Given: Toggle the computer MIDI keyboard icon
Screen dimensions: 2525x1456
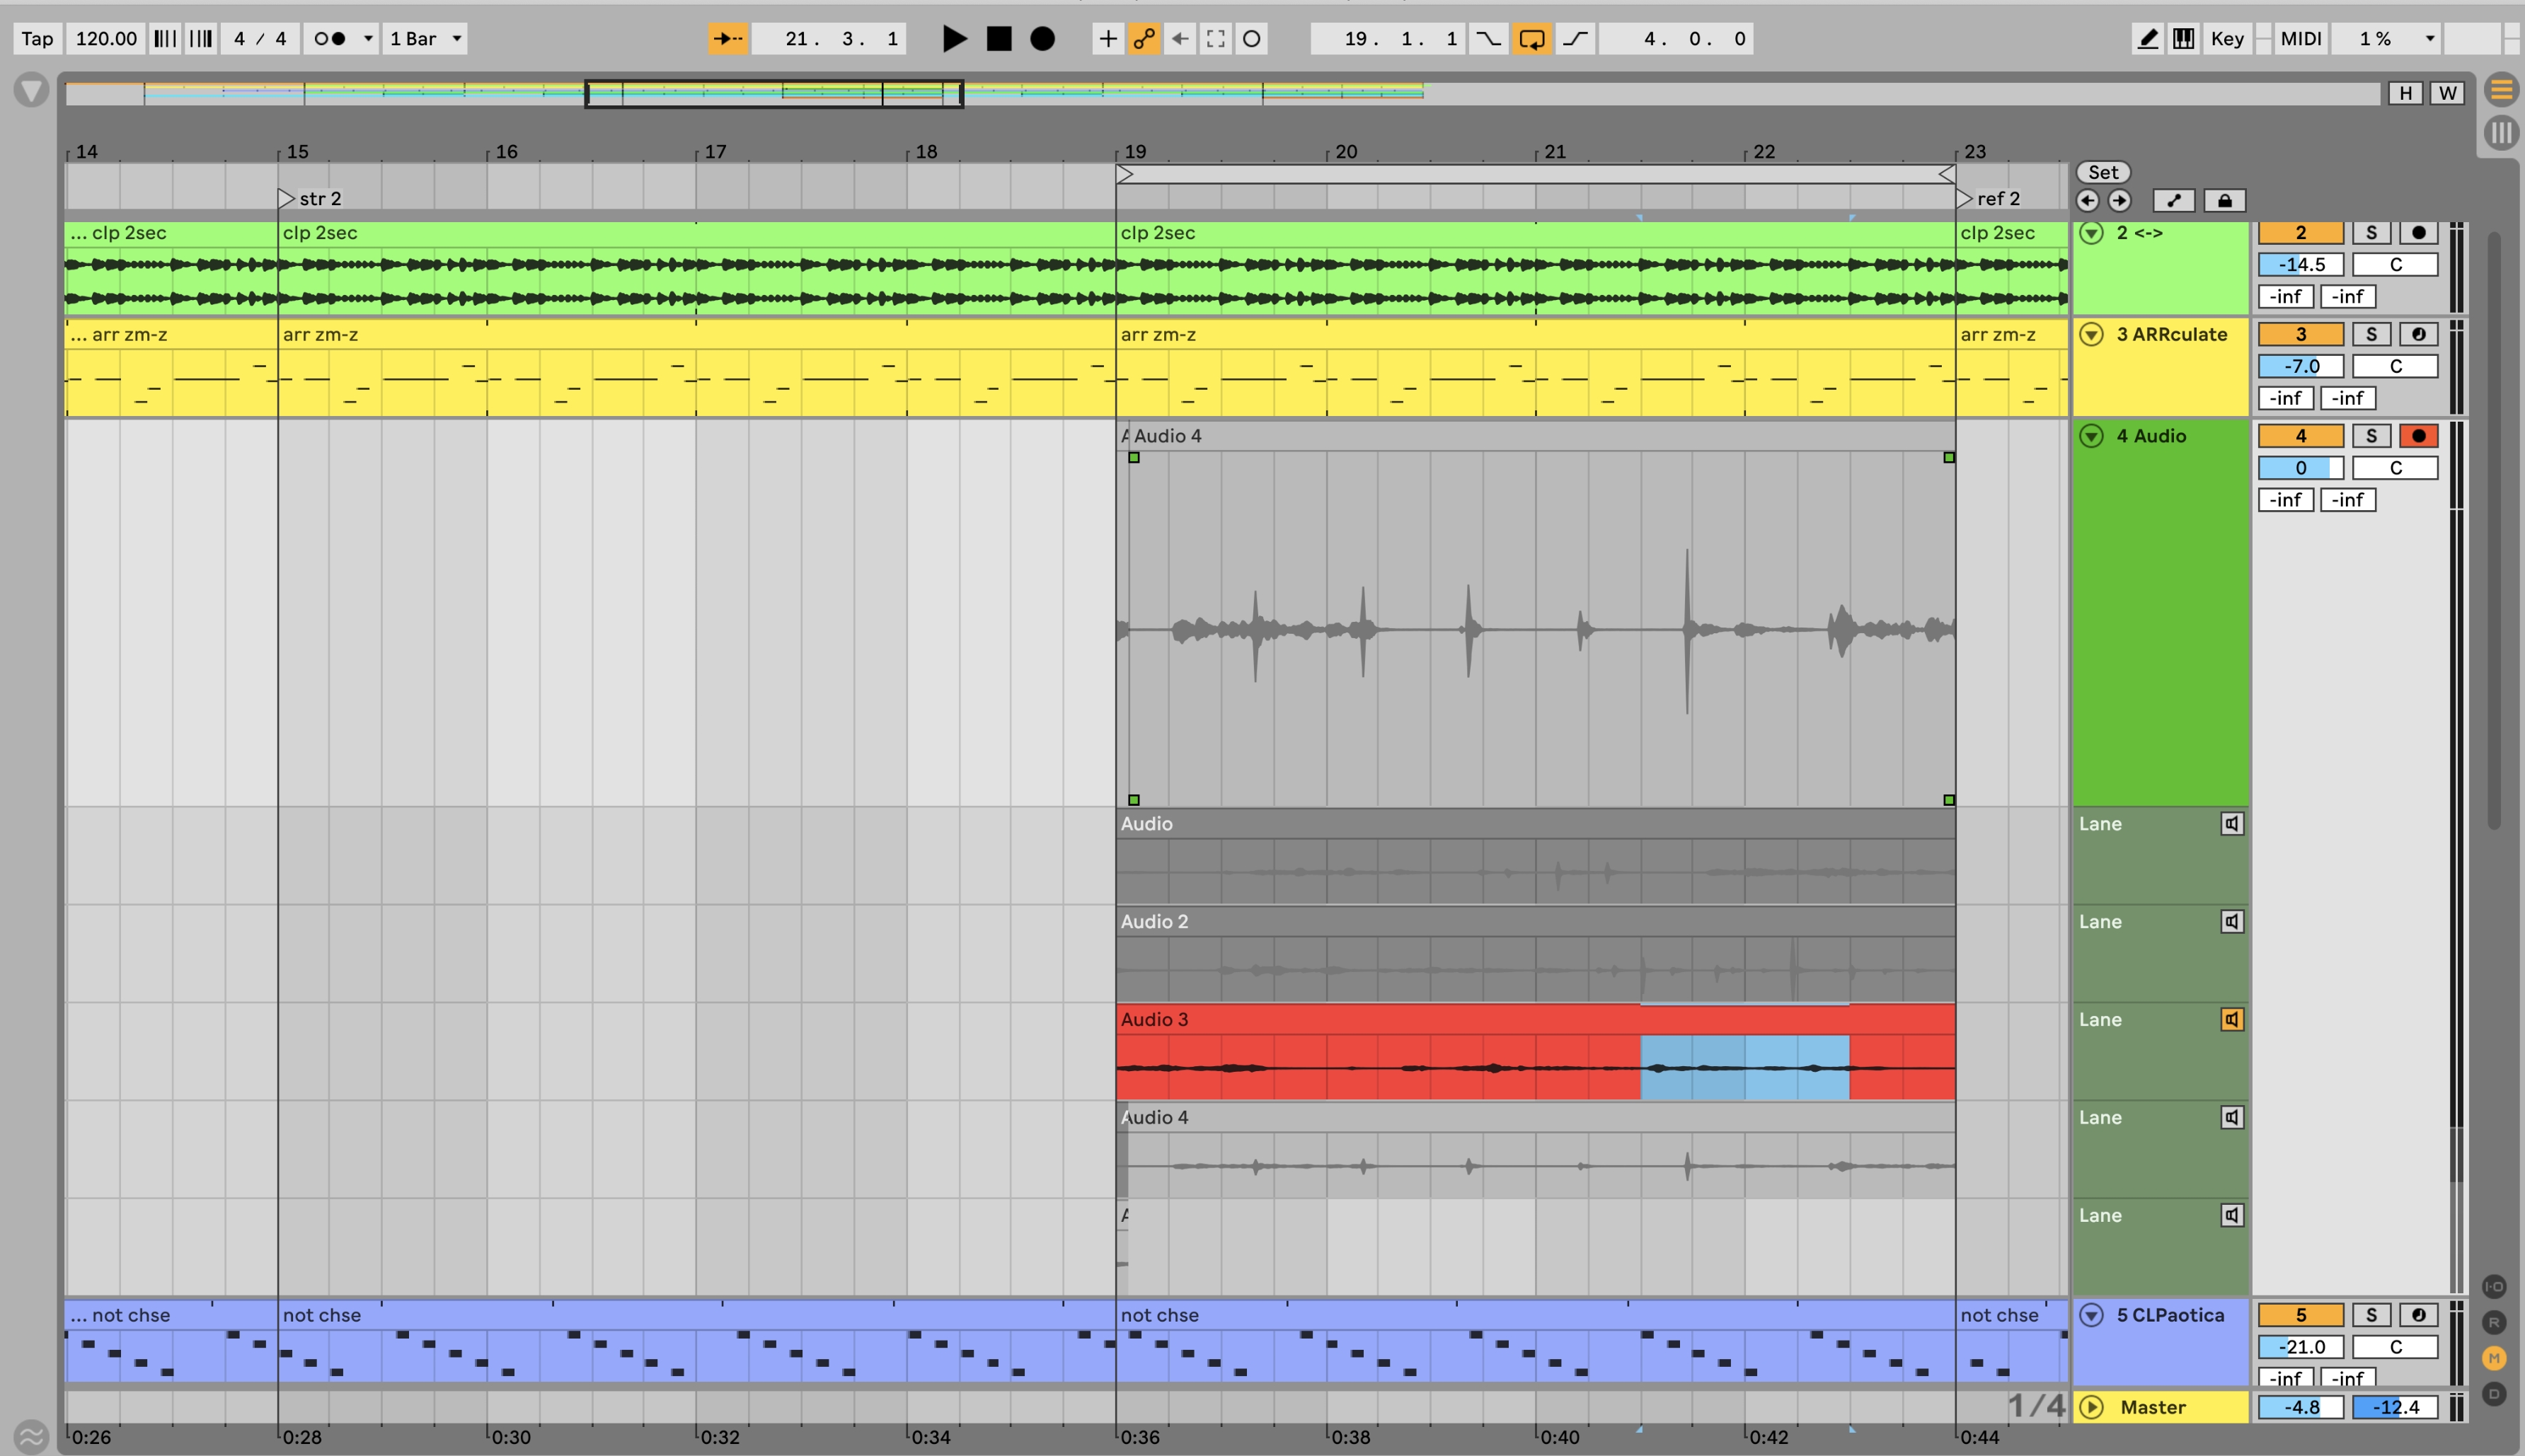Looking at the screenshot, I should [2183, 39].
